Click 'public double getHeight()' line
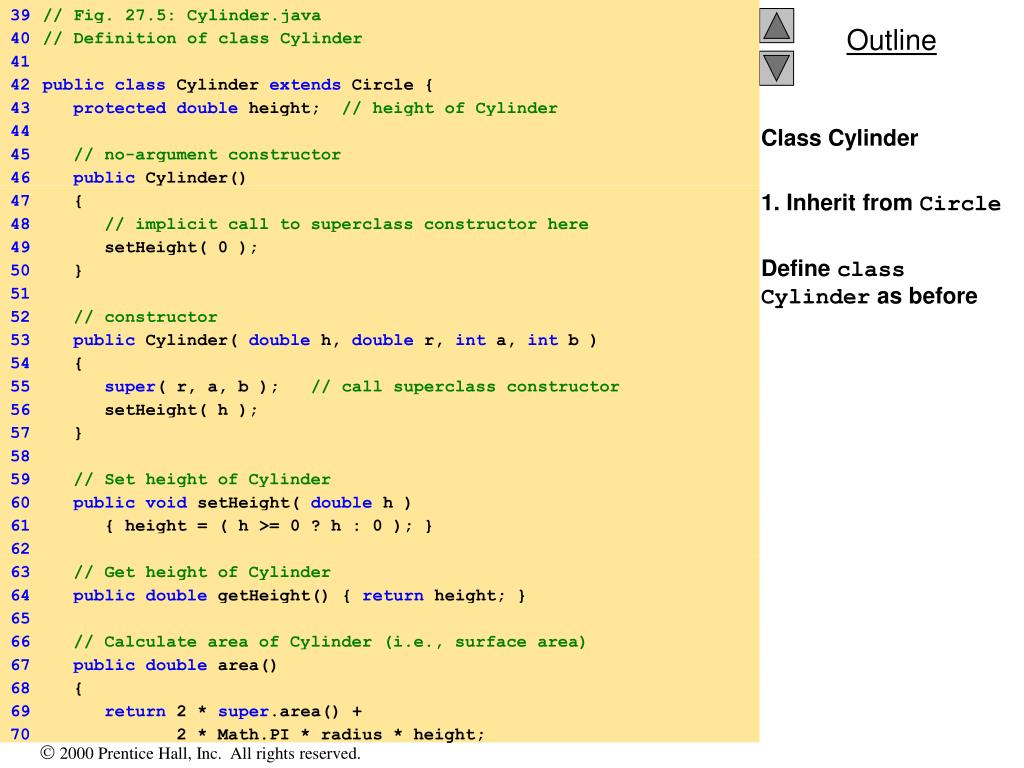1024x768 pixels. coord(299,596)
